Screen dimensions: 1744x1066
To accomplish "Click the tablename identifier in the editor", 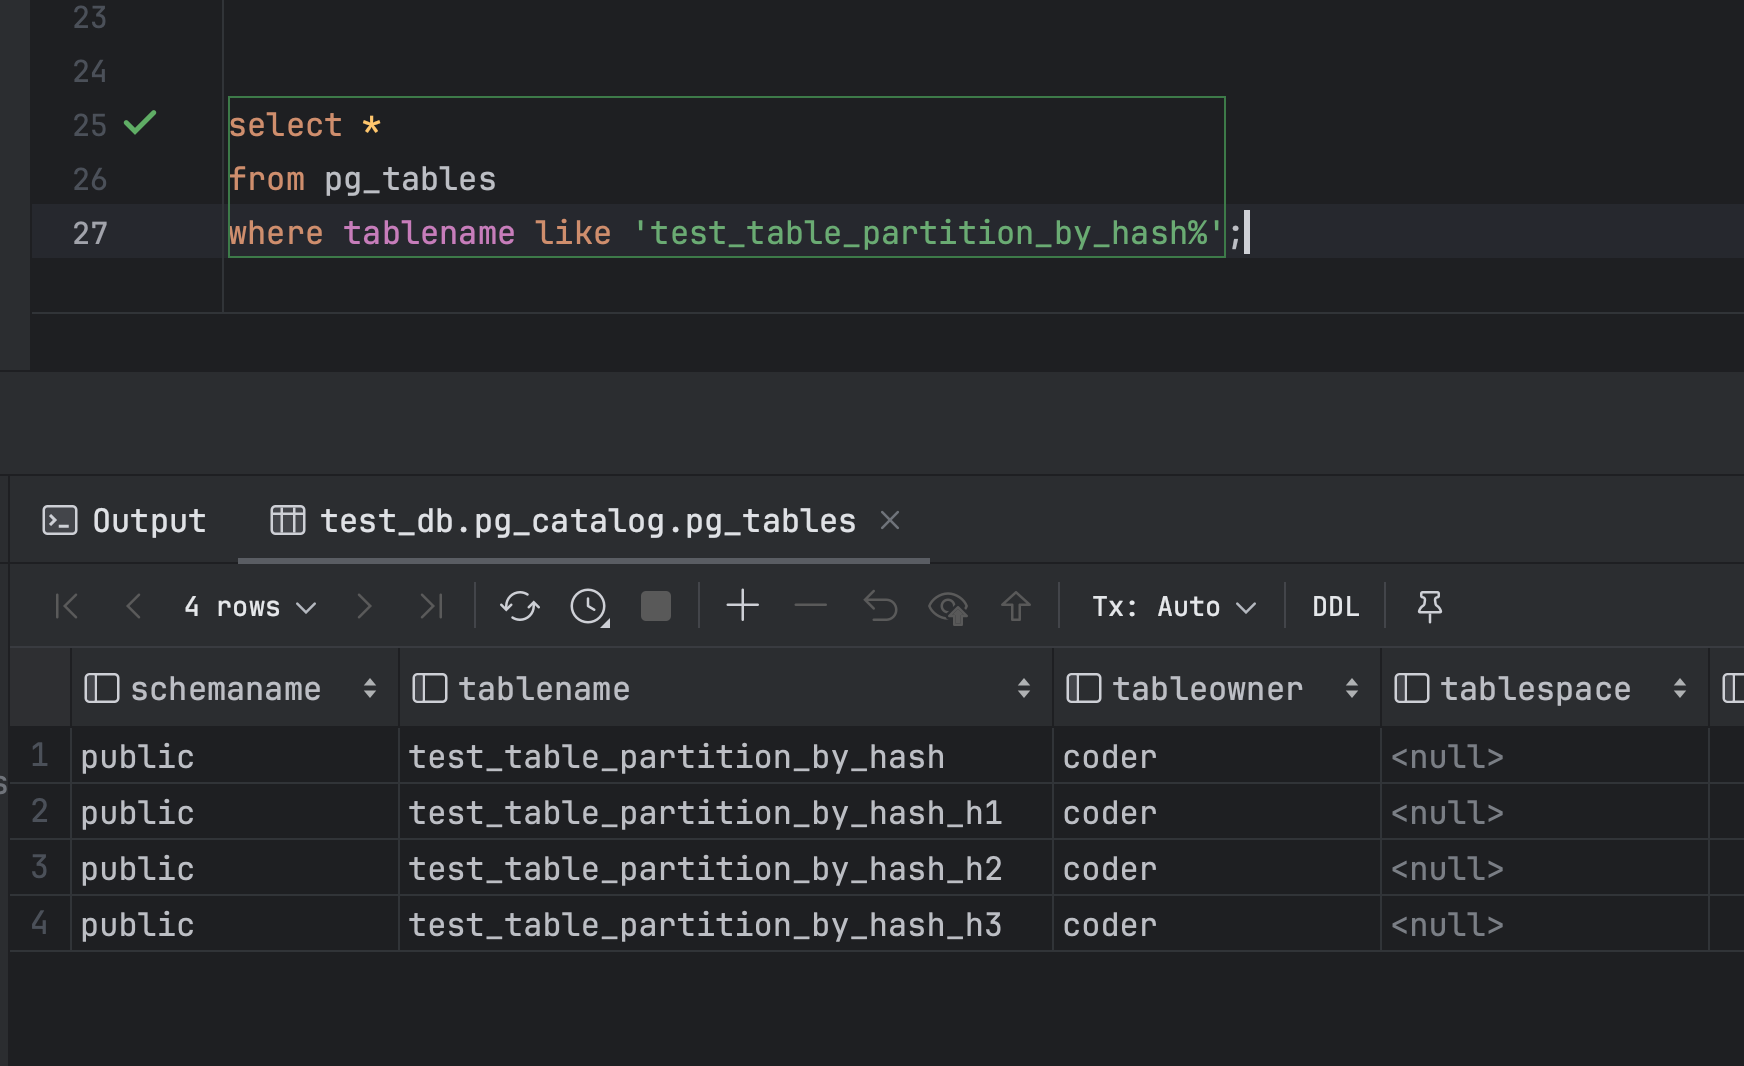I will [429, 233].
